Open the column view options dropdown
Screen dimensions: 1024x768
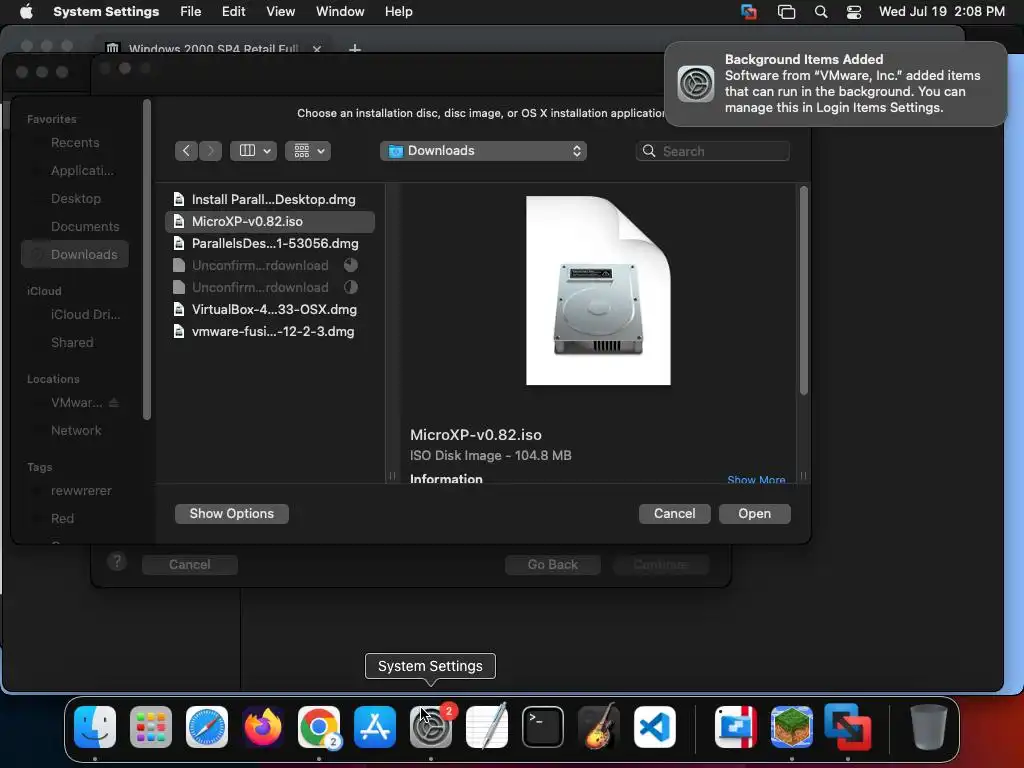[x=253, y=151]
